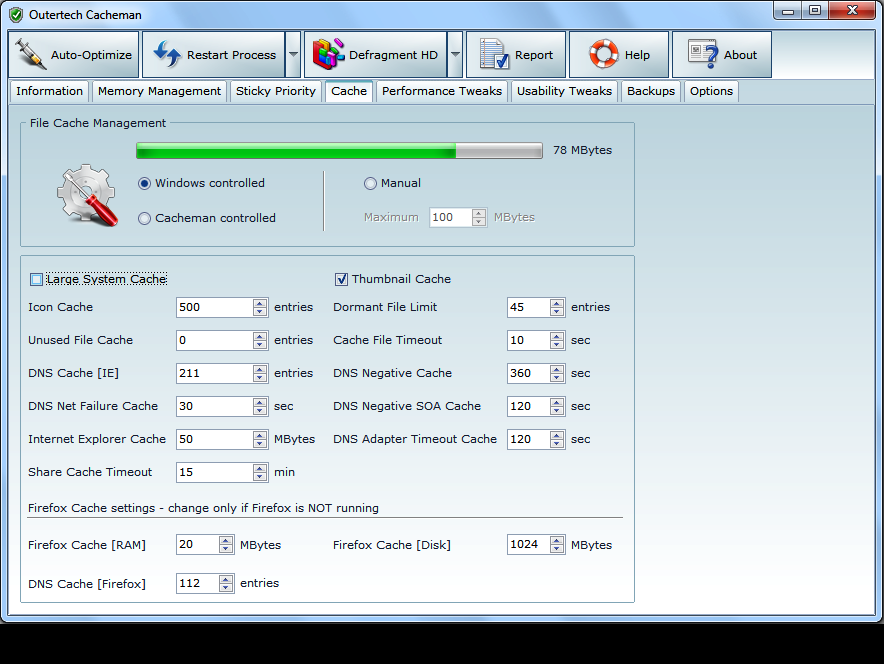Switch to the Memory Management tab
The width and height of the screenshot is (884, 664).
pyautogui.click(x=159, y=91)
